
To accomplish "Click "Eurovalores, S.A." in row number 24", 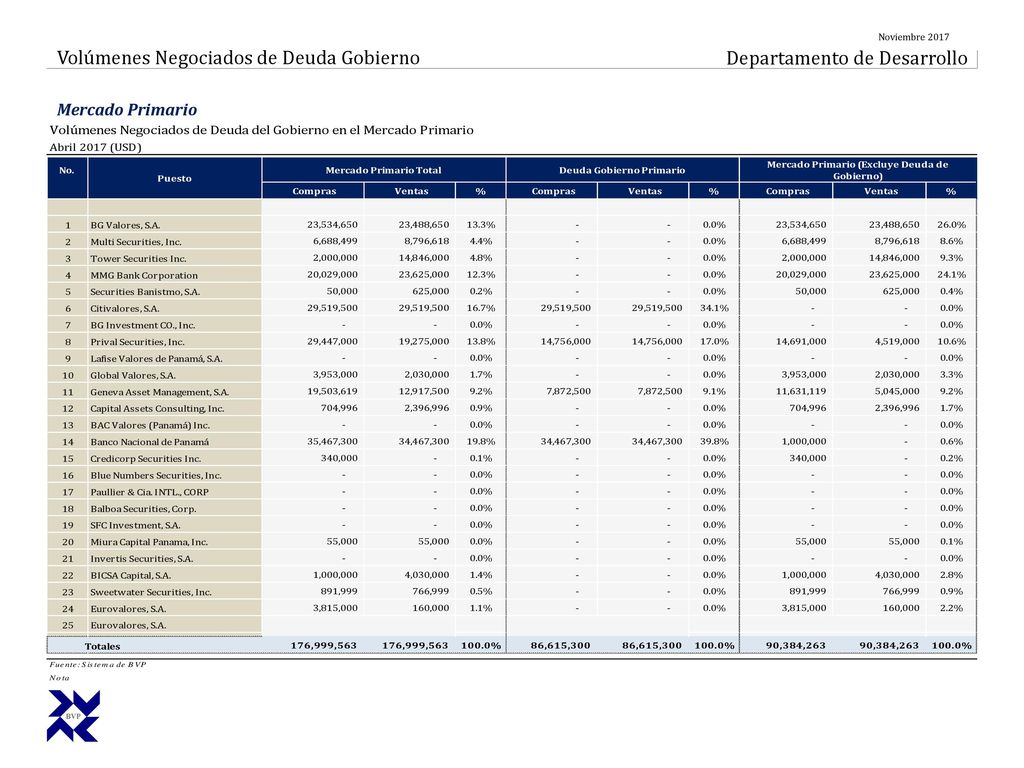I will click(x=128, y=609).
